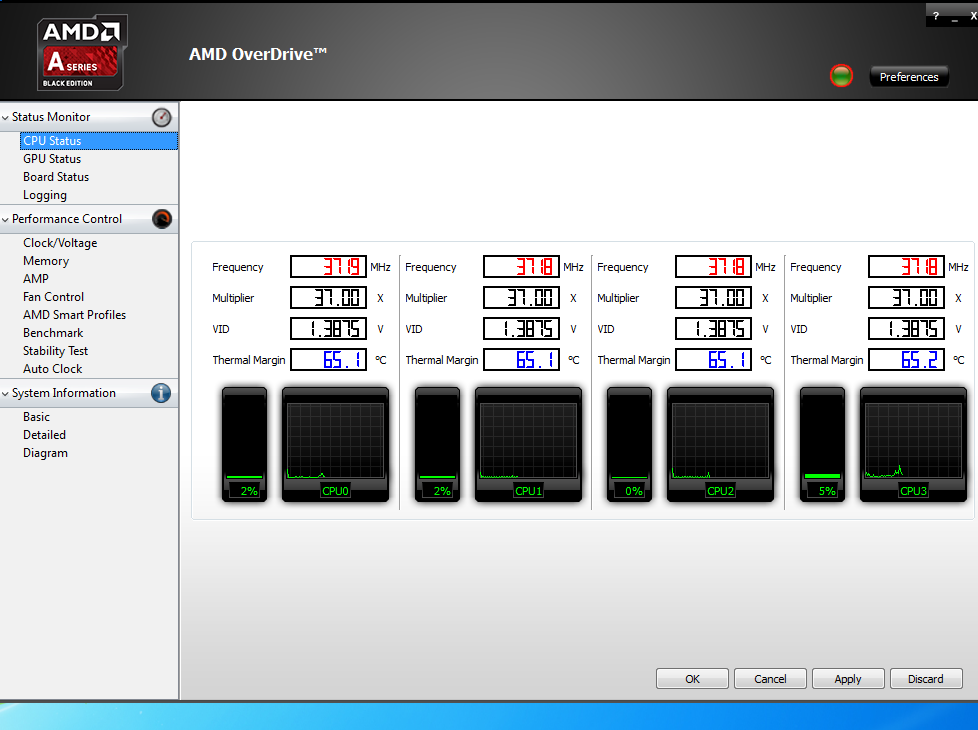
Task: Click CPU2 multiplier value field
Action: pos(714,298)
